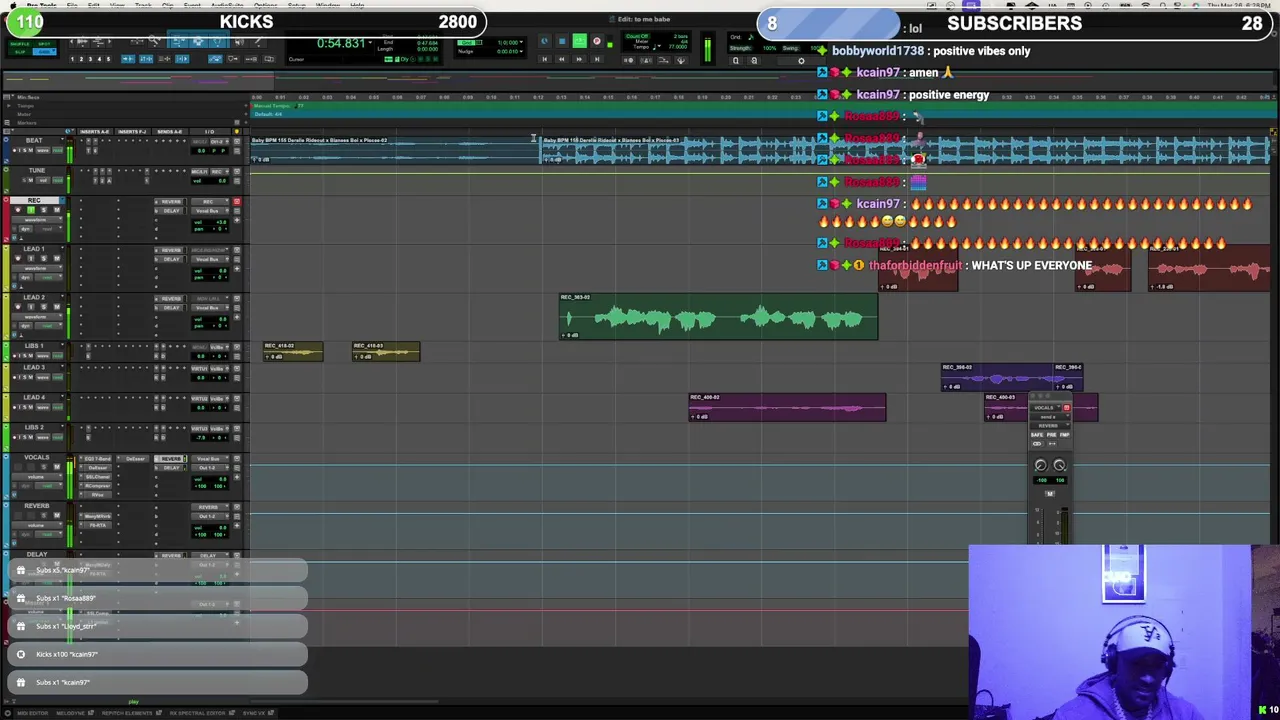Mute the LEAD 2 track
This screenshot has height=720, width=1280.
(x=57, y=307)
